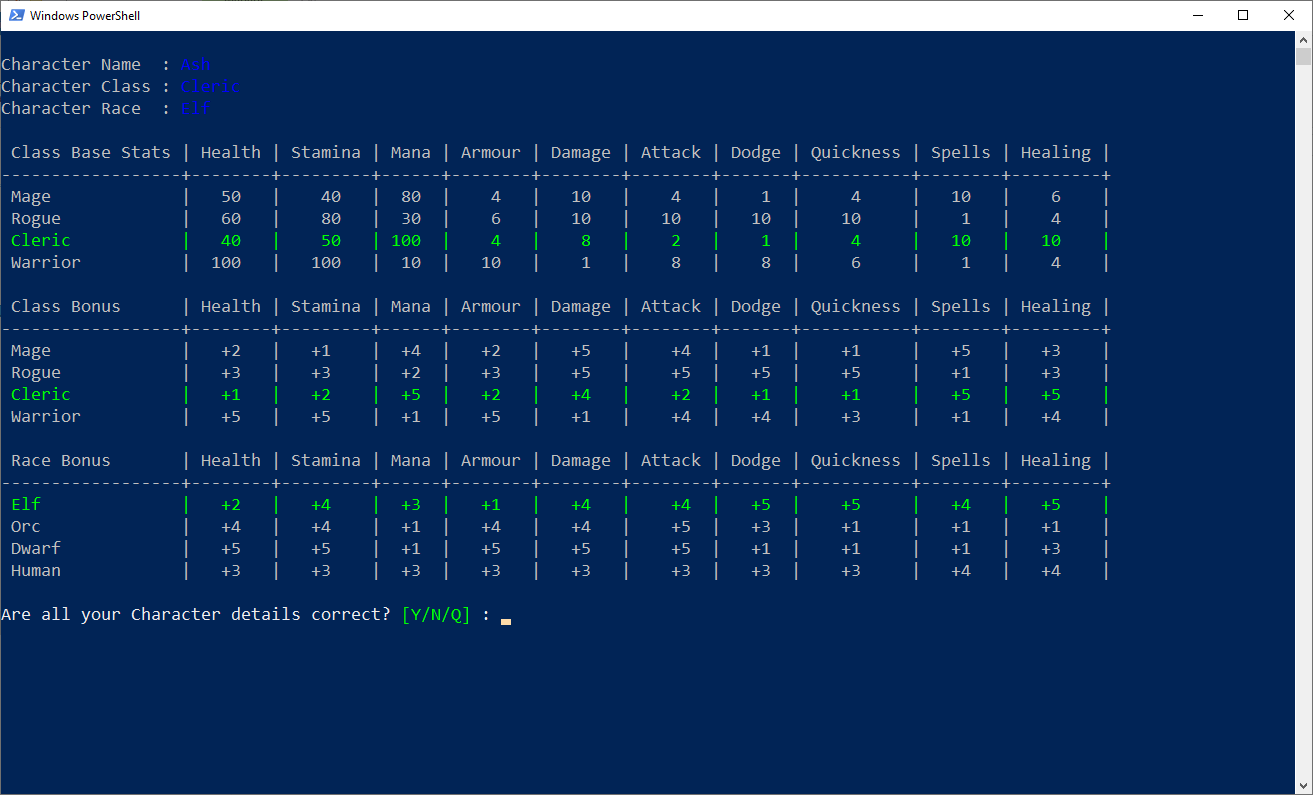Click the Dwarf row label in Race Bonus
The height and width of the screenshot is (795, 1313).
pyautogui.click(x=36, y=549)
